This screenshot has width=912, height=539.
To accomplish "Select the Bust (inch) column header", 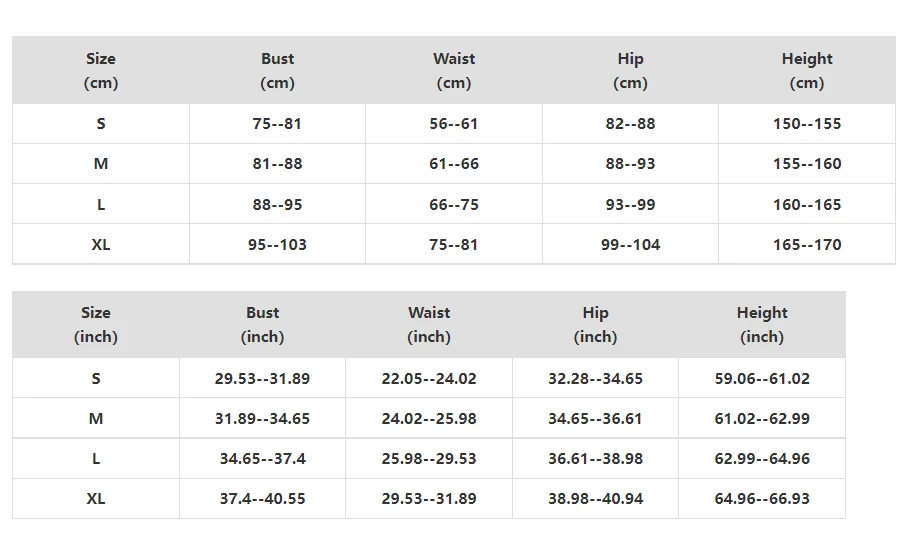I will point(262,325).
